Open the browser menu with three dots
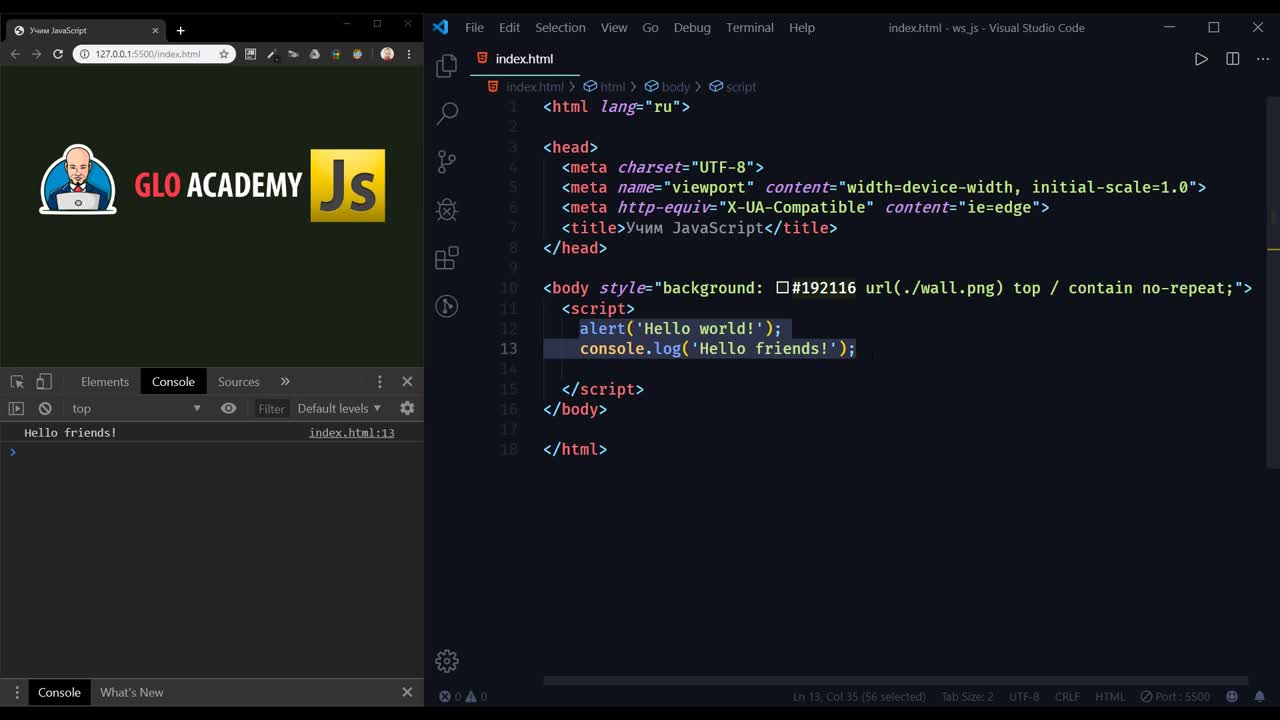 [x=409, y=54]
